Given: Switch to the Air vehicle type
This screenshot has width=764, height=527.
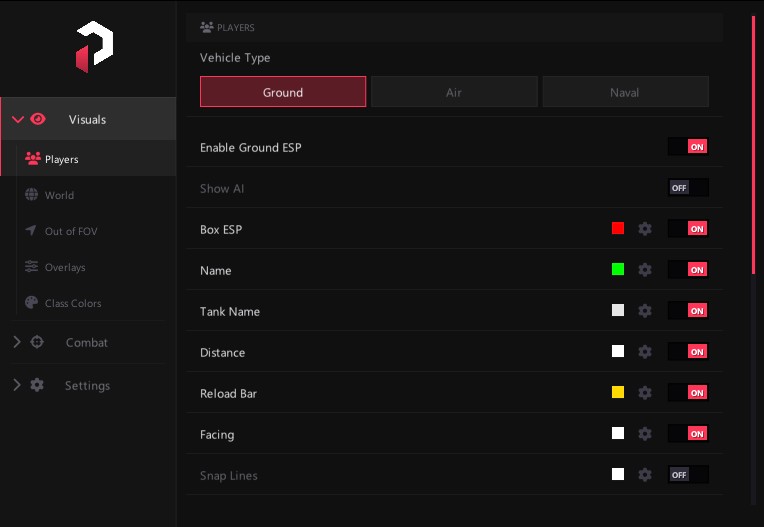Looking at the screenshot, I should click(x=454, y=92).
